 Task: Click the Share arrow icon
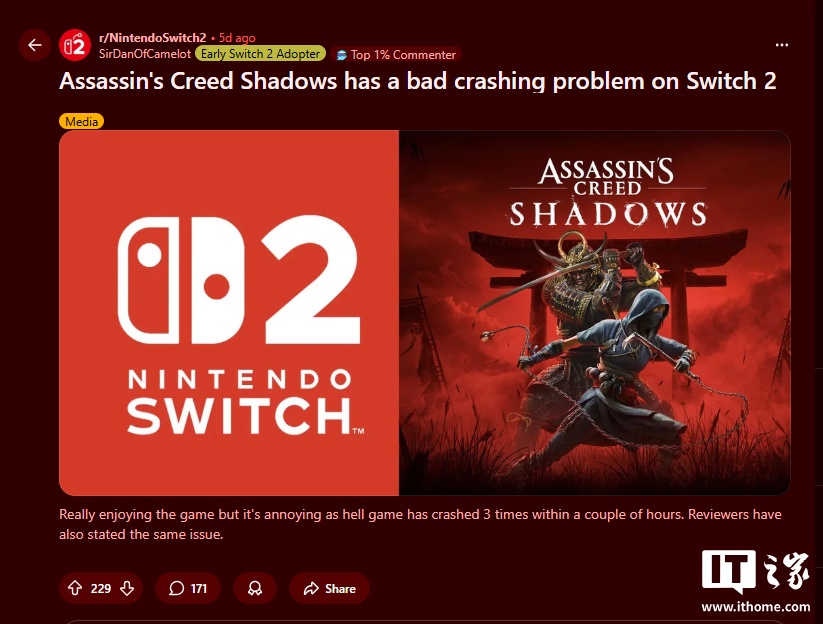tap(311, 588)
